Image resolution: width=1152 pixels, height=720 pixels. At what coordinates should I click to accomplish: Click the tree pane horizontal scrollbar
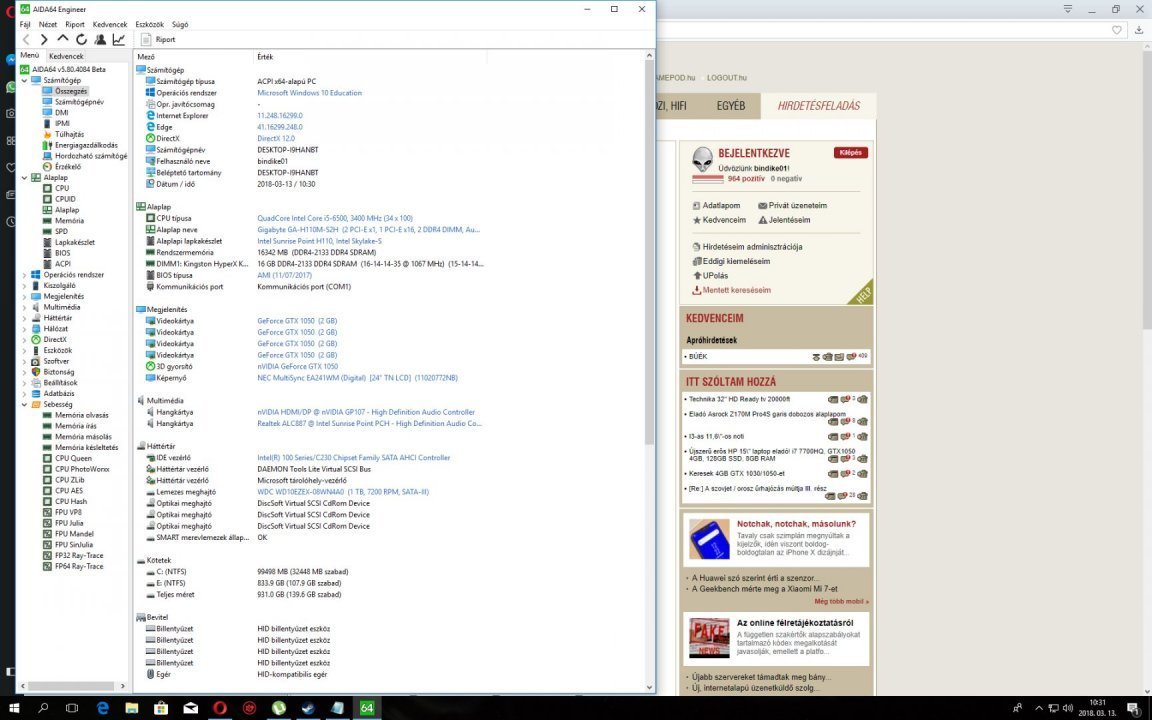coord(70,685)
